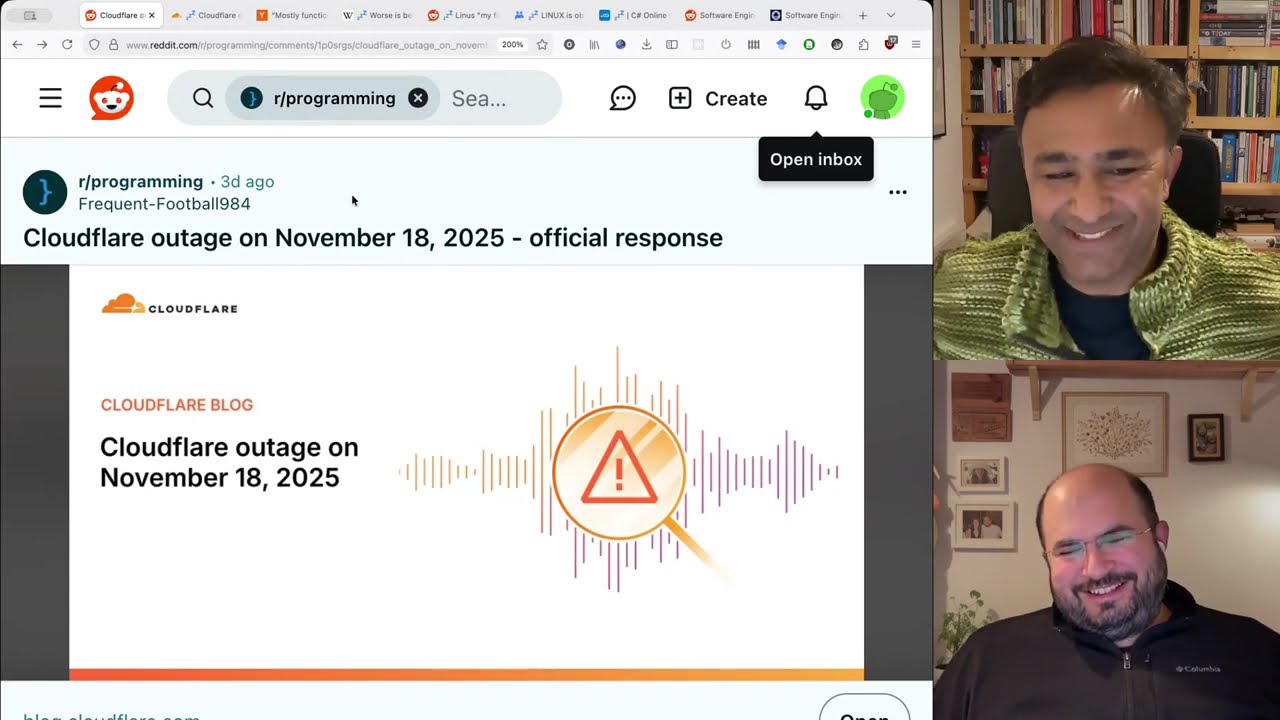1280x720 pixels.
Task: Open the browser downloads panel
Action: [x=646, y=45]
